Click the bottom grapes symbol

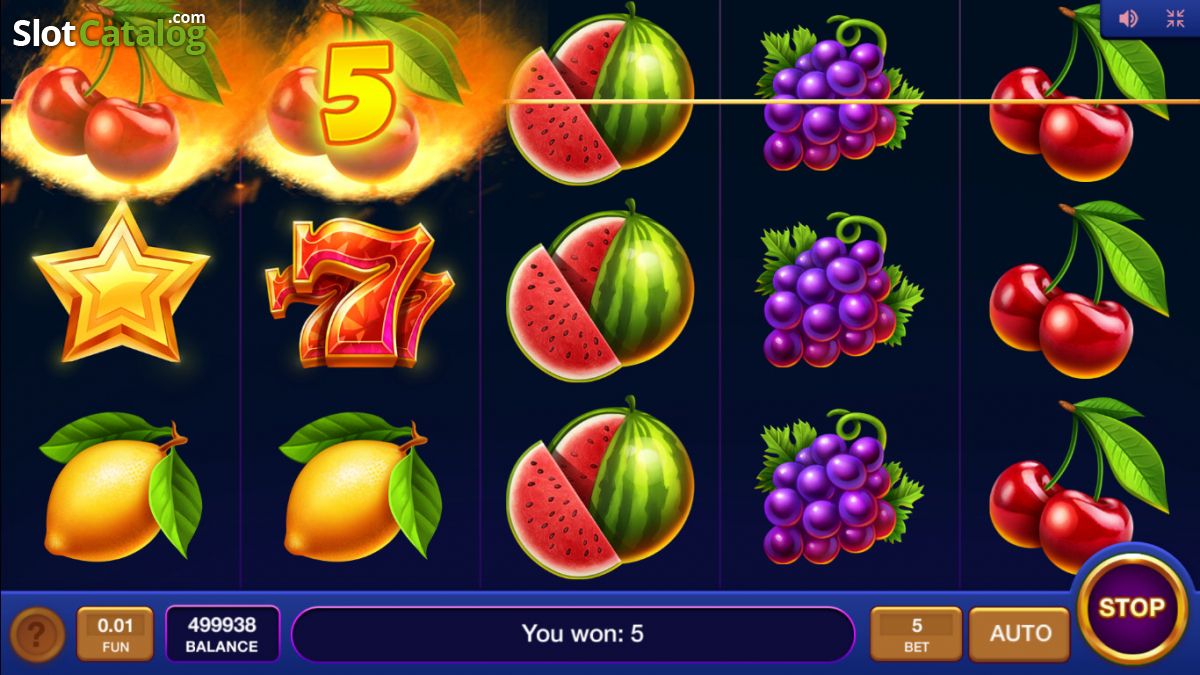tap(839, 487)
